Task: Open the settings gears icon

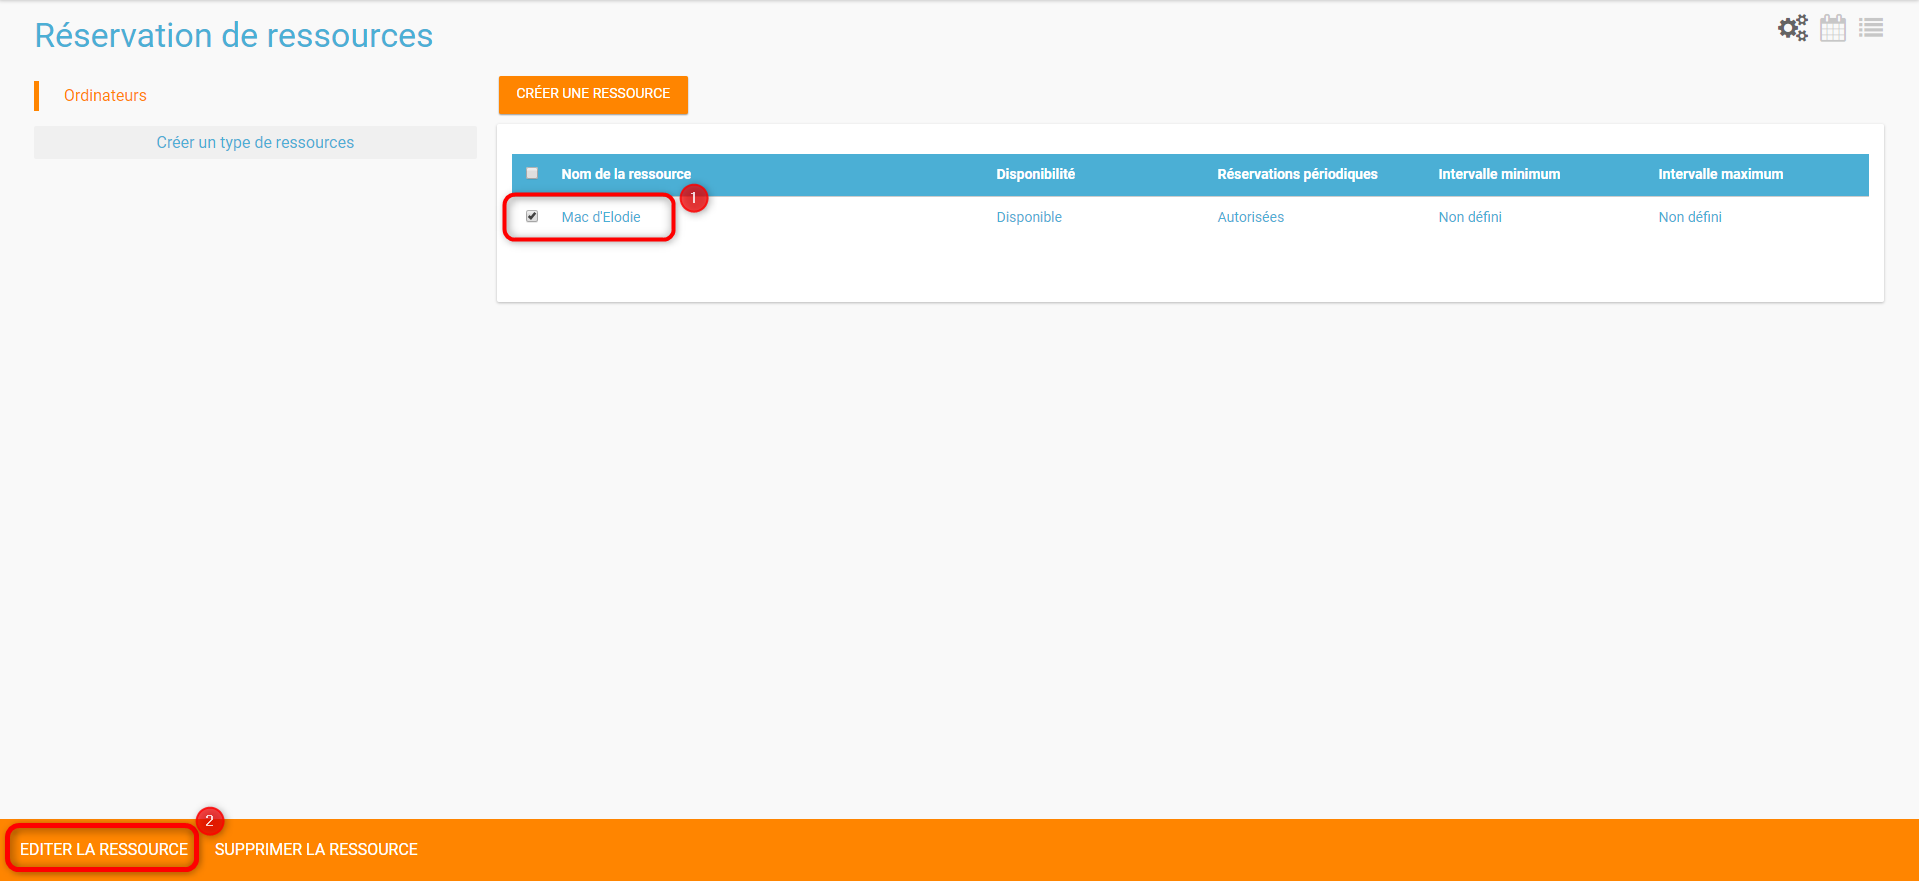Action: (1792, 28)
